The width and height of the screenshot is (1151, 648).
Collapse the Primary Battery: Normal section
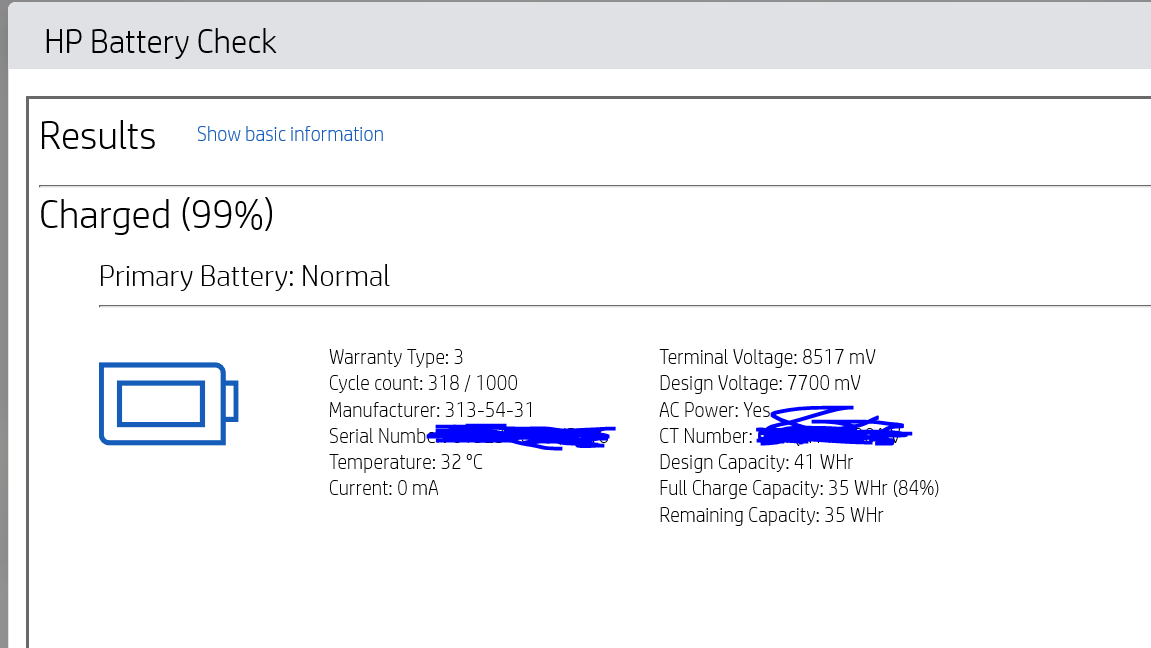[x=244, y=276]
